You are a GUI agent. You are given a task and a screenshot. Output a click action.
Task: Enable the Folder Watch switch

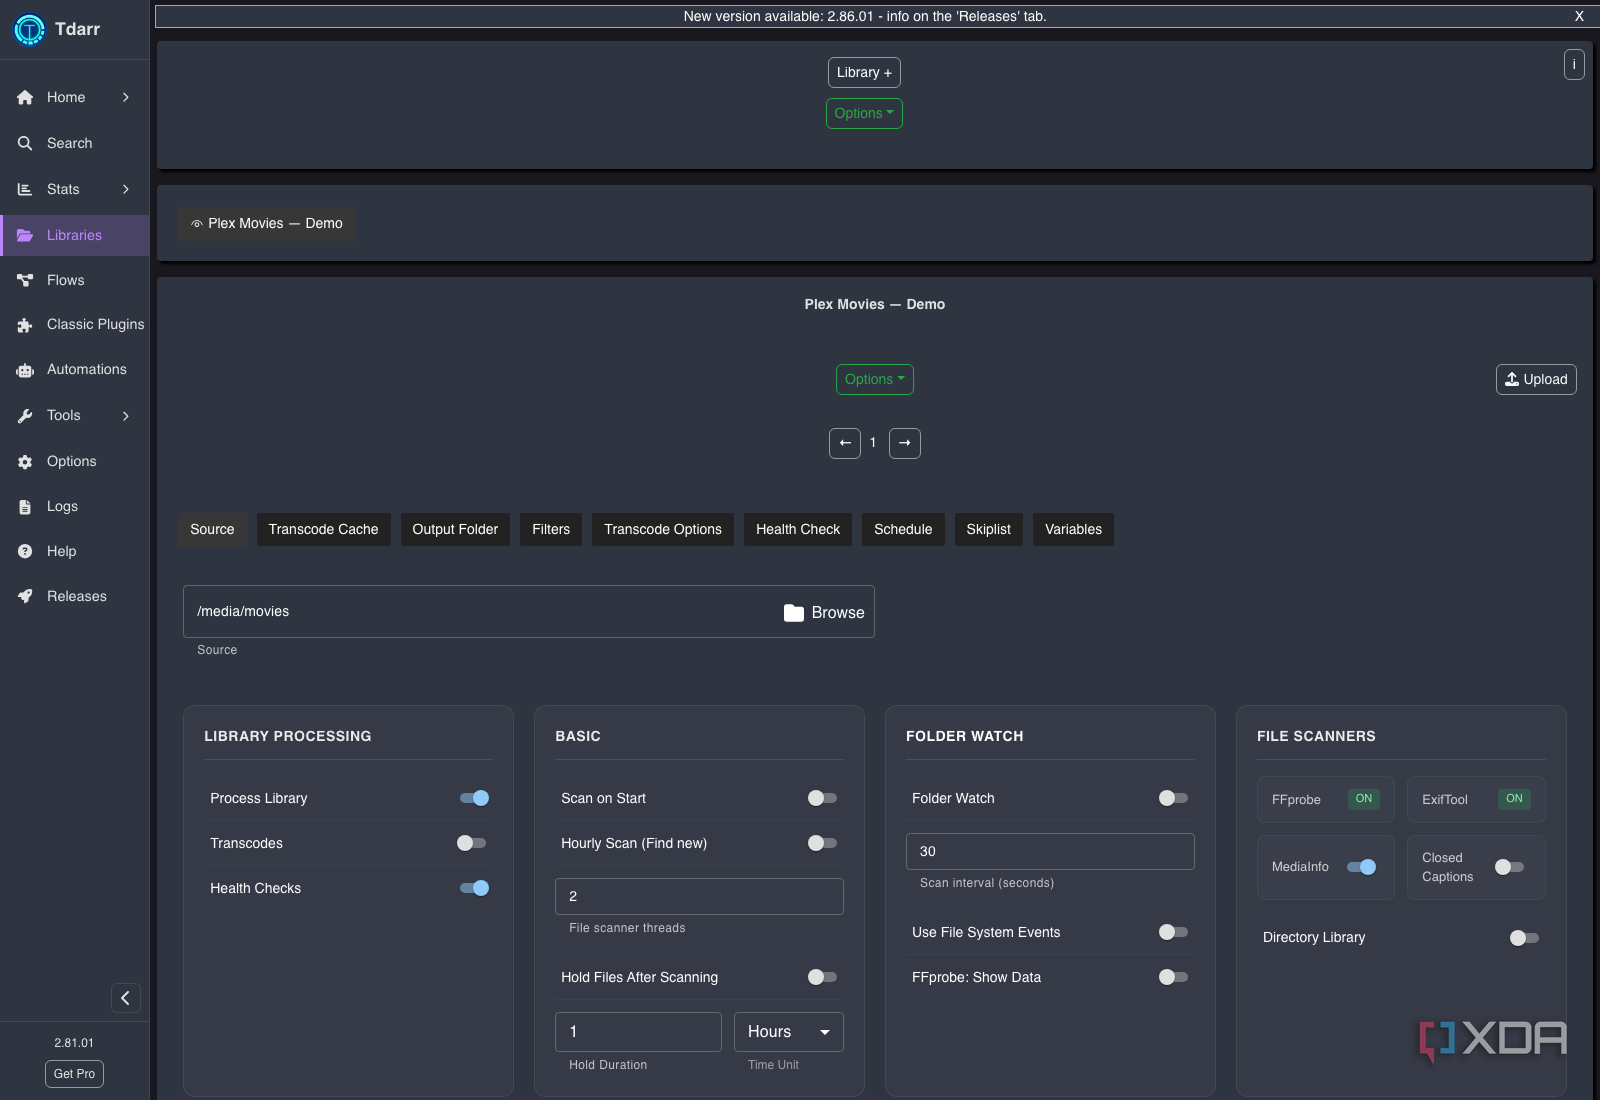tap(1173, 798)
